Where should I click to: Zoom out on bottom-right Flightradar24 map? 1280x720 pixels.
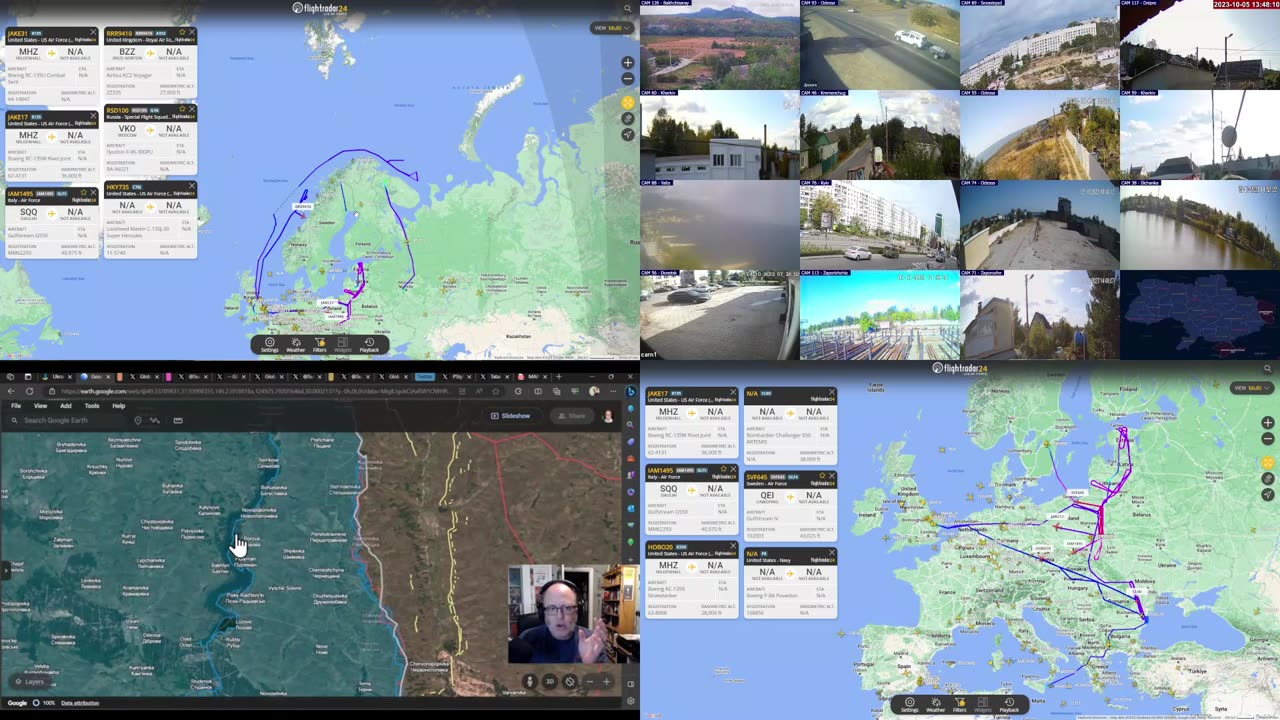1268,439
